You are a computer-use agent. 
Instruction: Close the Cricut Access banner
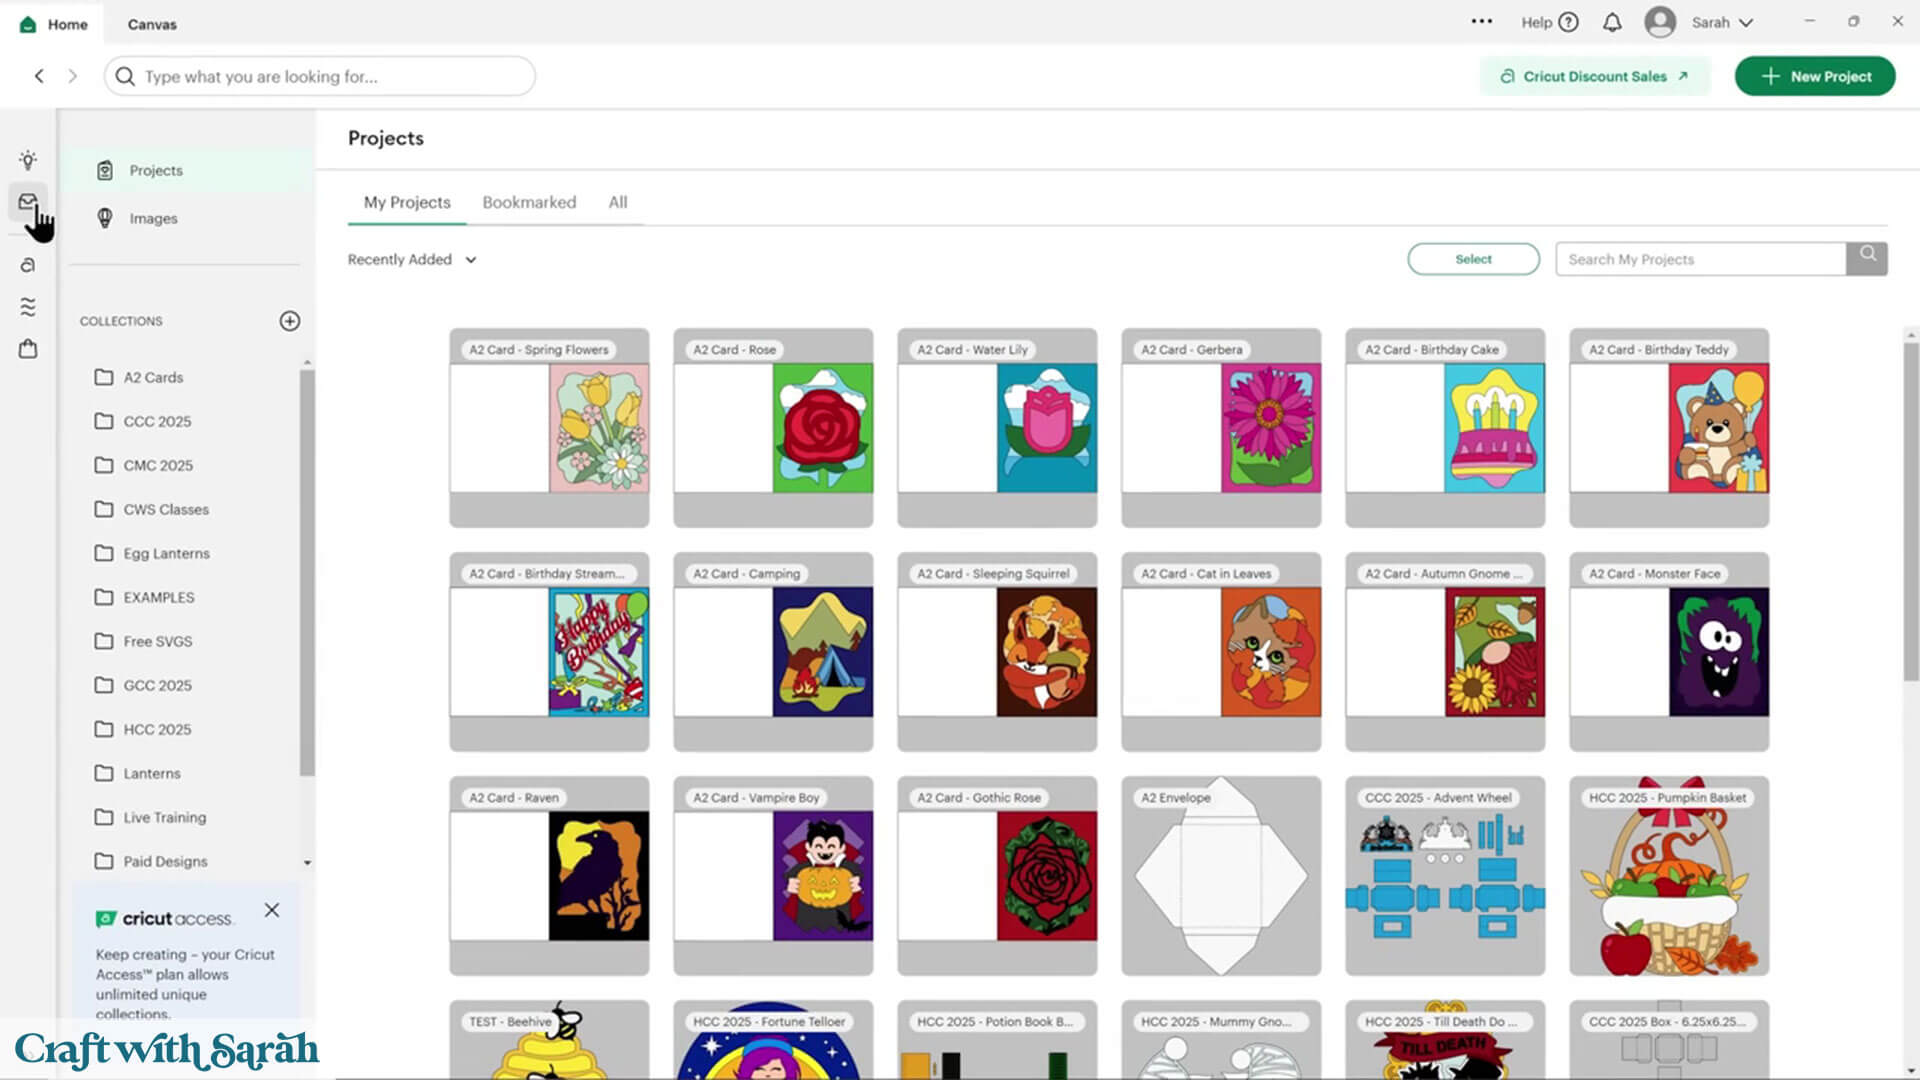tap(272, 910)
